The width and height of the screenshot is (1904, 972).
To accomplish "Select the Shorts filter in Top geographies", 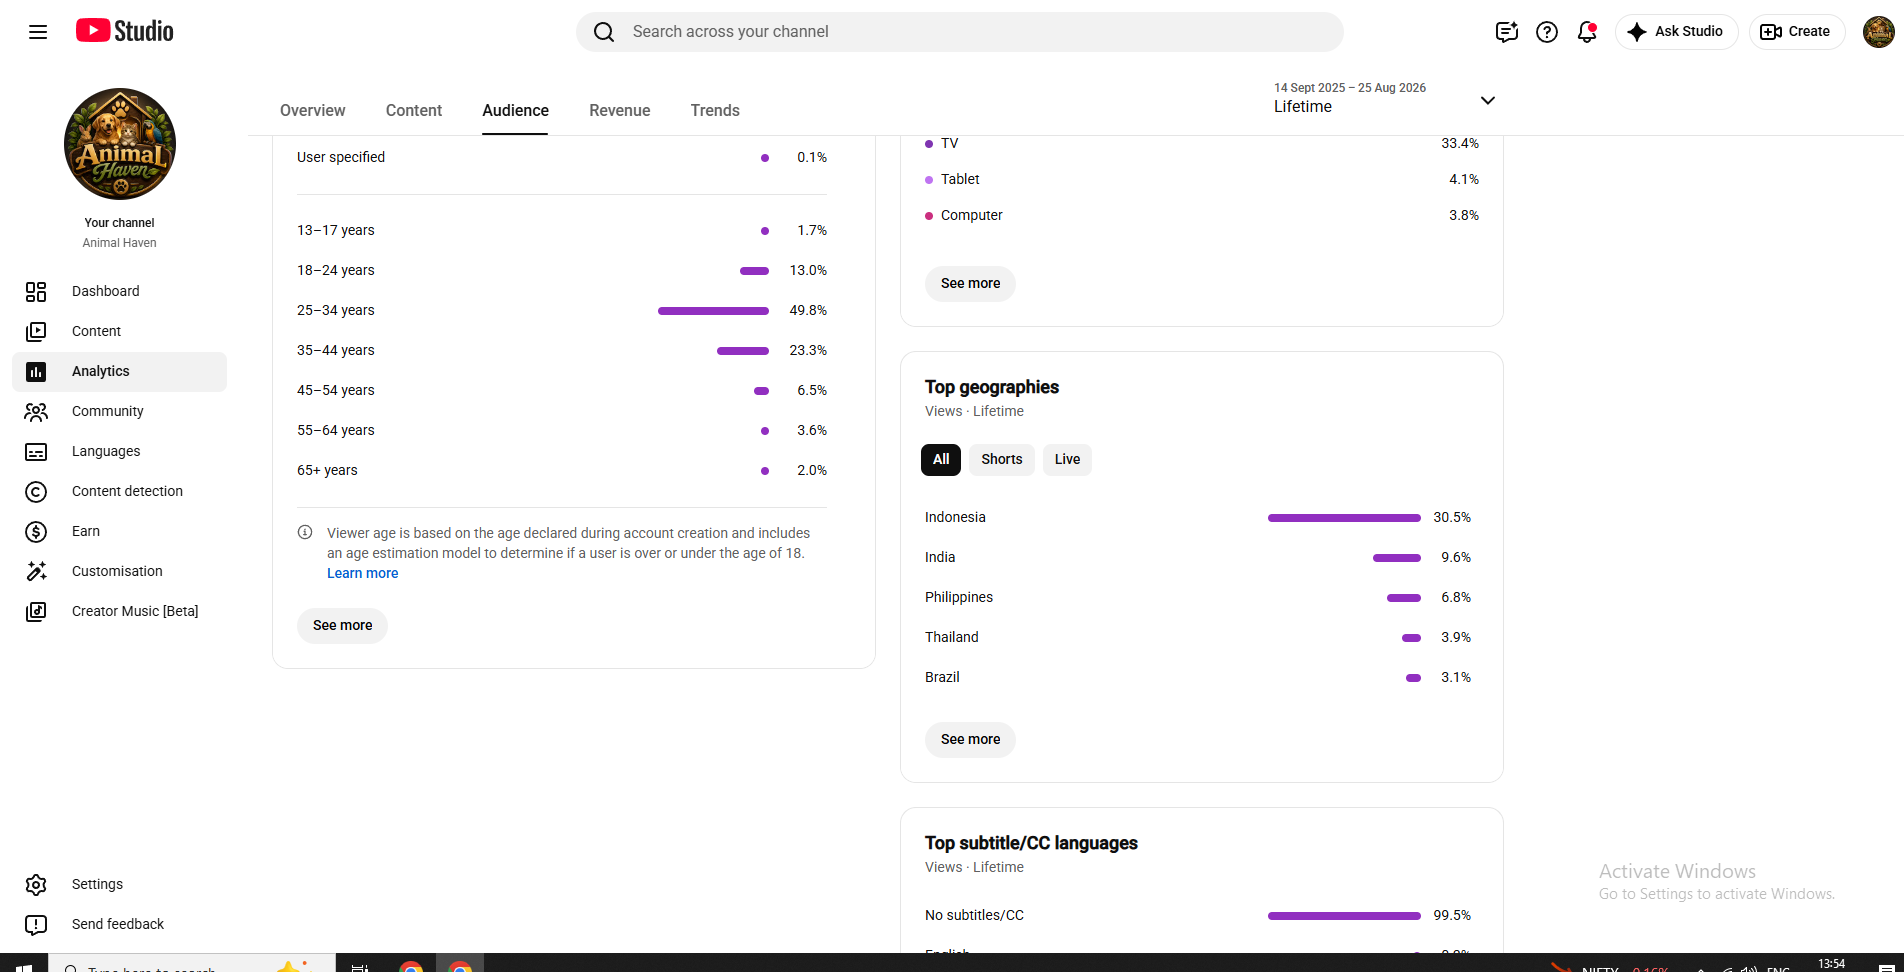I will click(x=1001, y=460).
